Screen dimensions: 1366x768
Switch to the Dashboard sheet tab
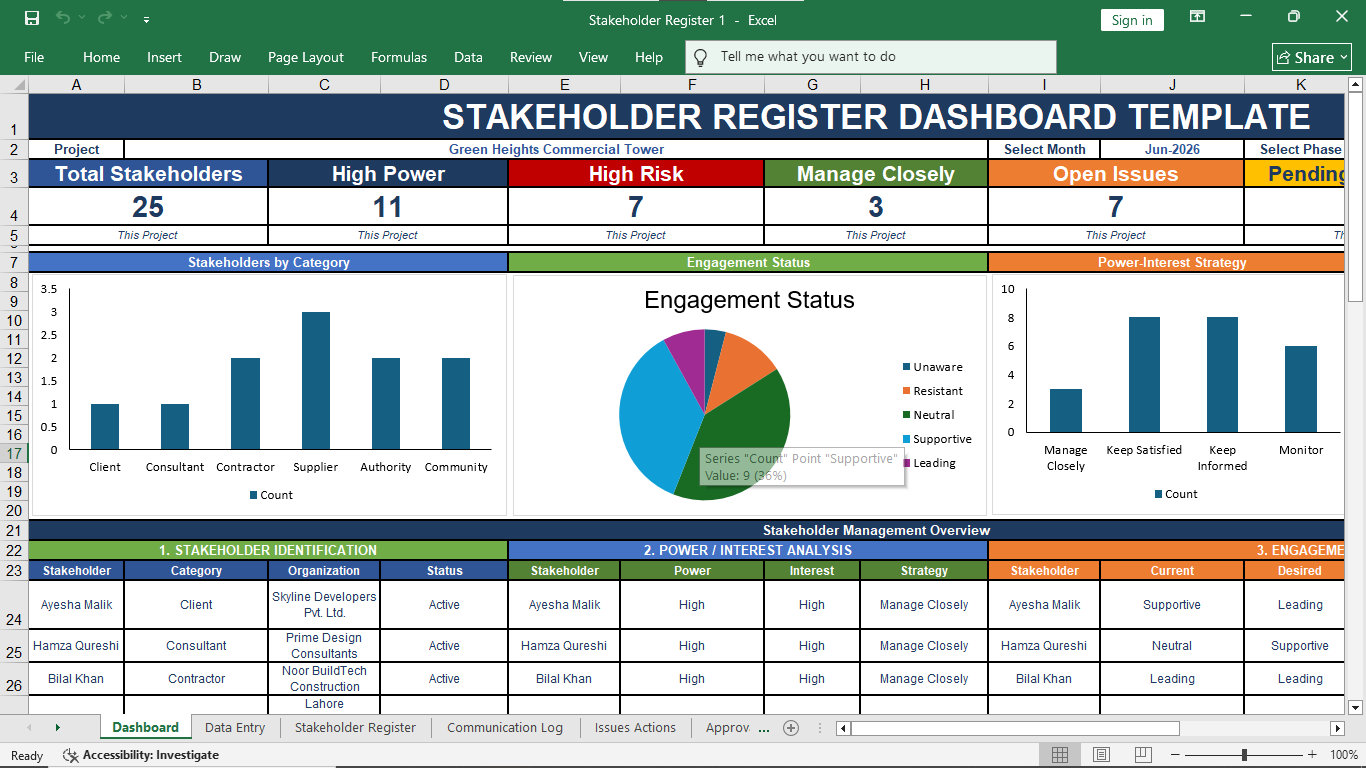pos(145,728)
